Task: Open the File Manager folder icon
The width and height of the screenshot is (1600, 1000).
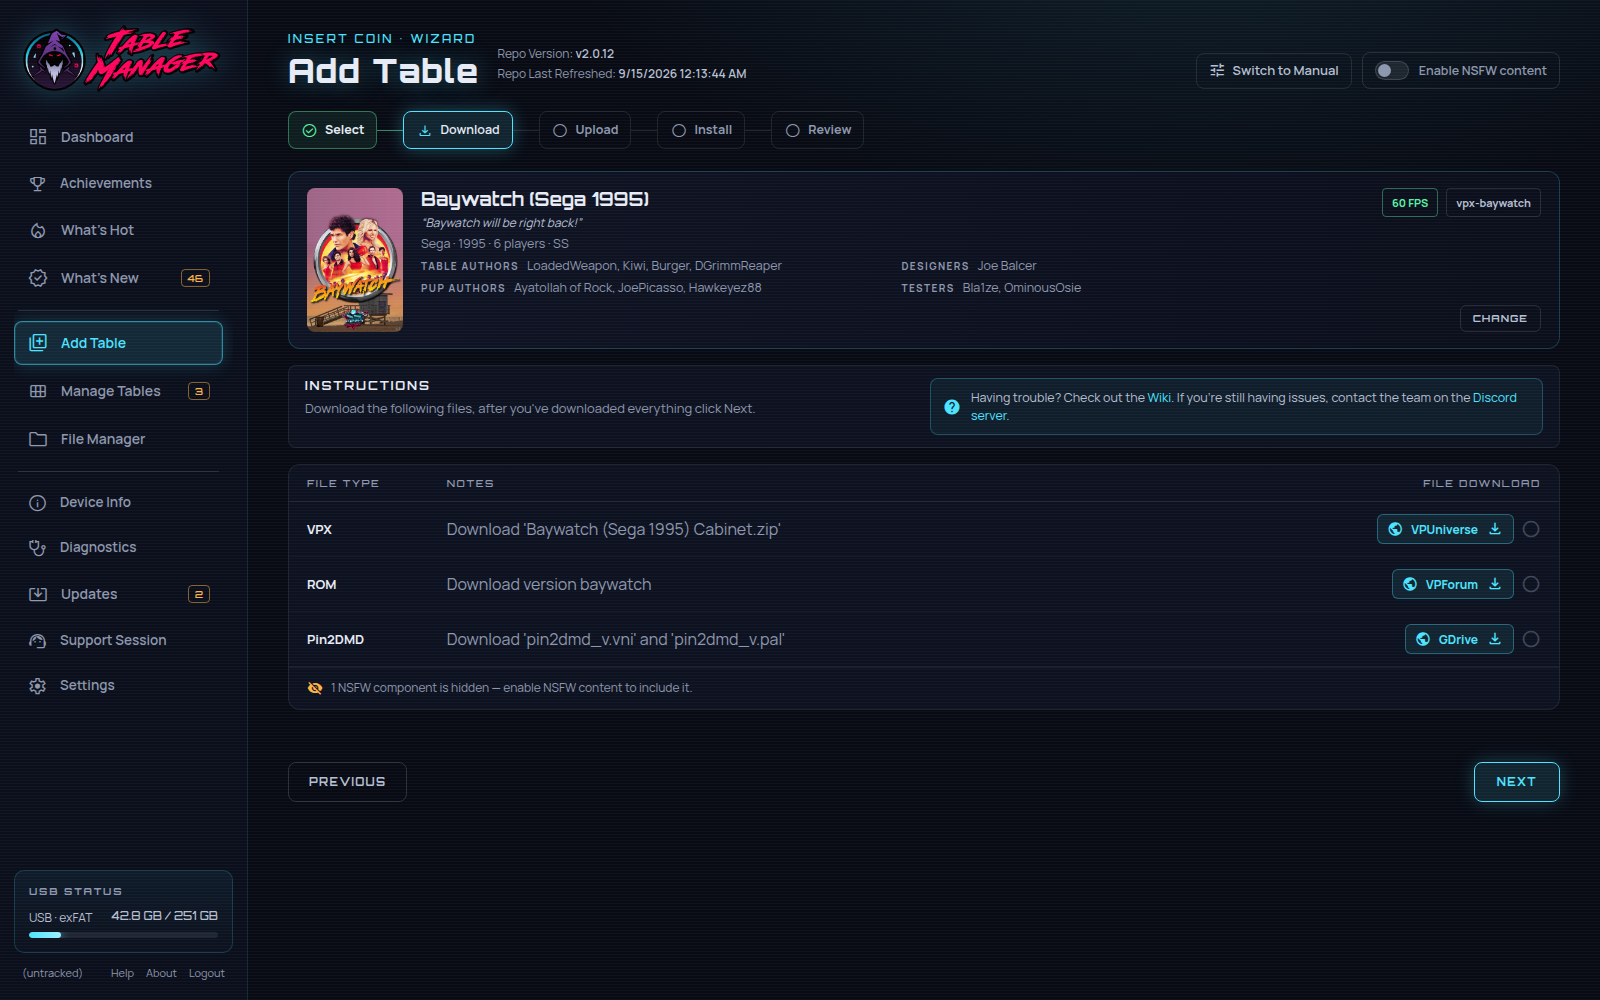Action: (38, 439)
